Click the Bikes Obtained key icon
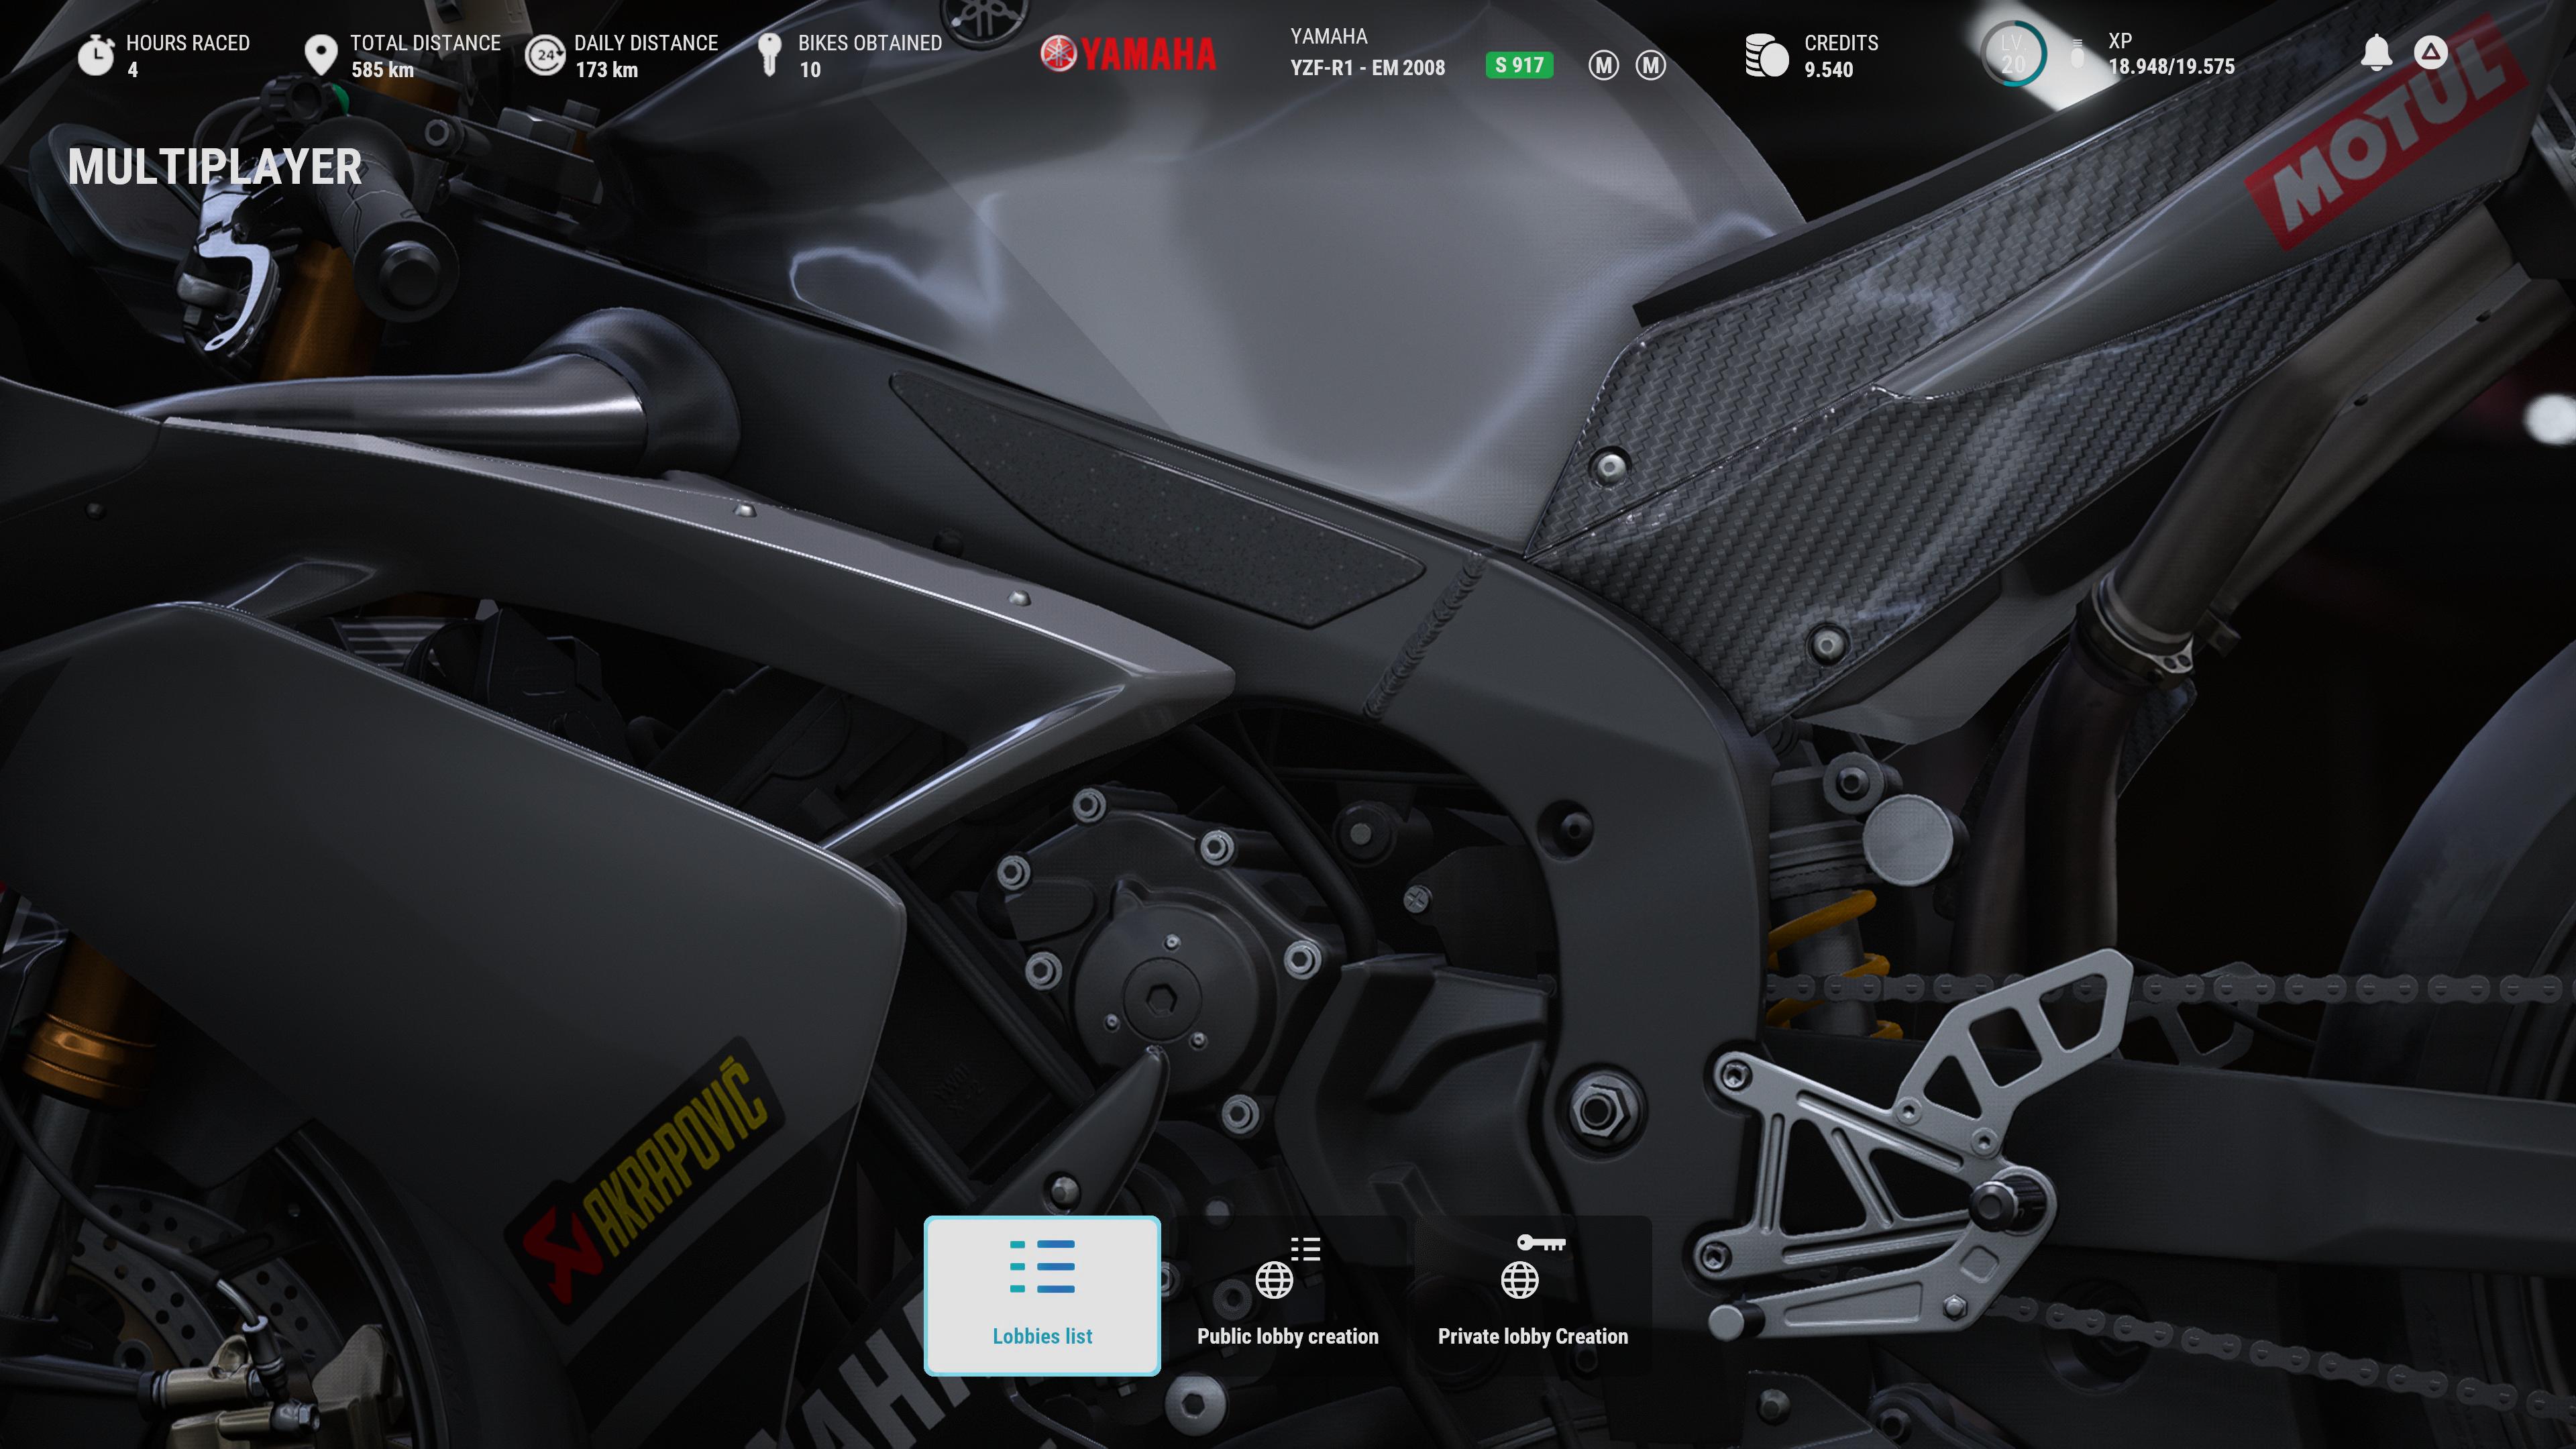The height and width of the screenshot is (1449, 2576). (x=769, y=55)
